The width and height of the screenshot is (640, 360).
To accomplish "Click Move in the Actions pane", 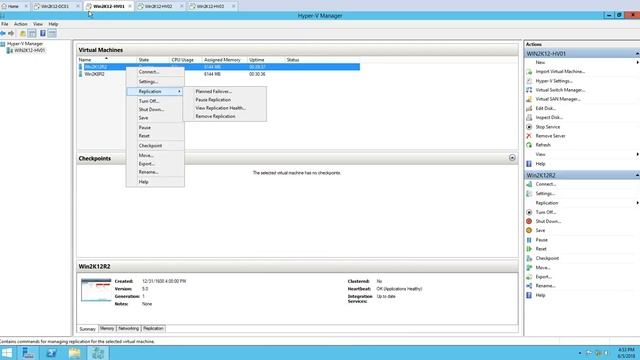I will (542, 268).
